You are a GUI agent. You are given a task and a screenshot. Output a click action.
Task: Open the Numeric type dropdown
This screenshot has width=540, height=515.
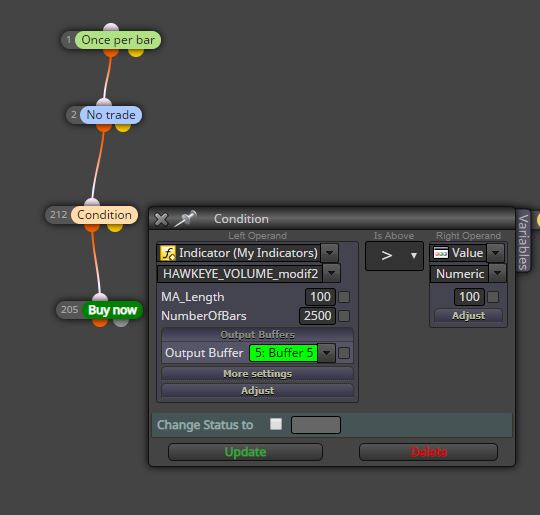[497, 274]
